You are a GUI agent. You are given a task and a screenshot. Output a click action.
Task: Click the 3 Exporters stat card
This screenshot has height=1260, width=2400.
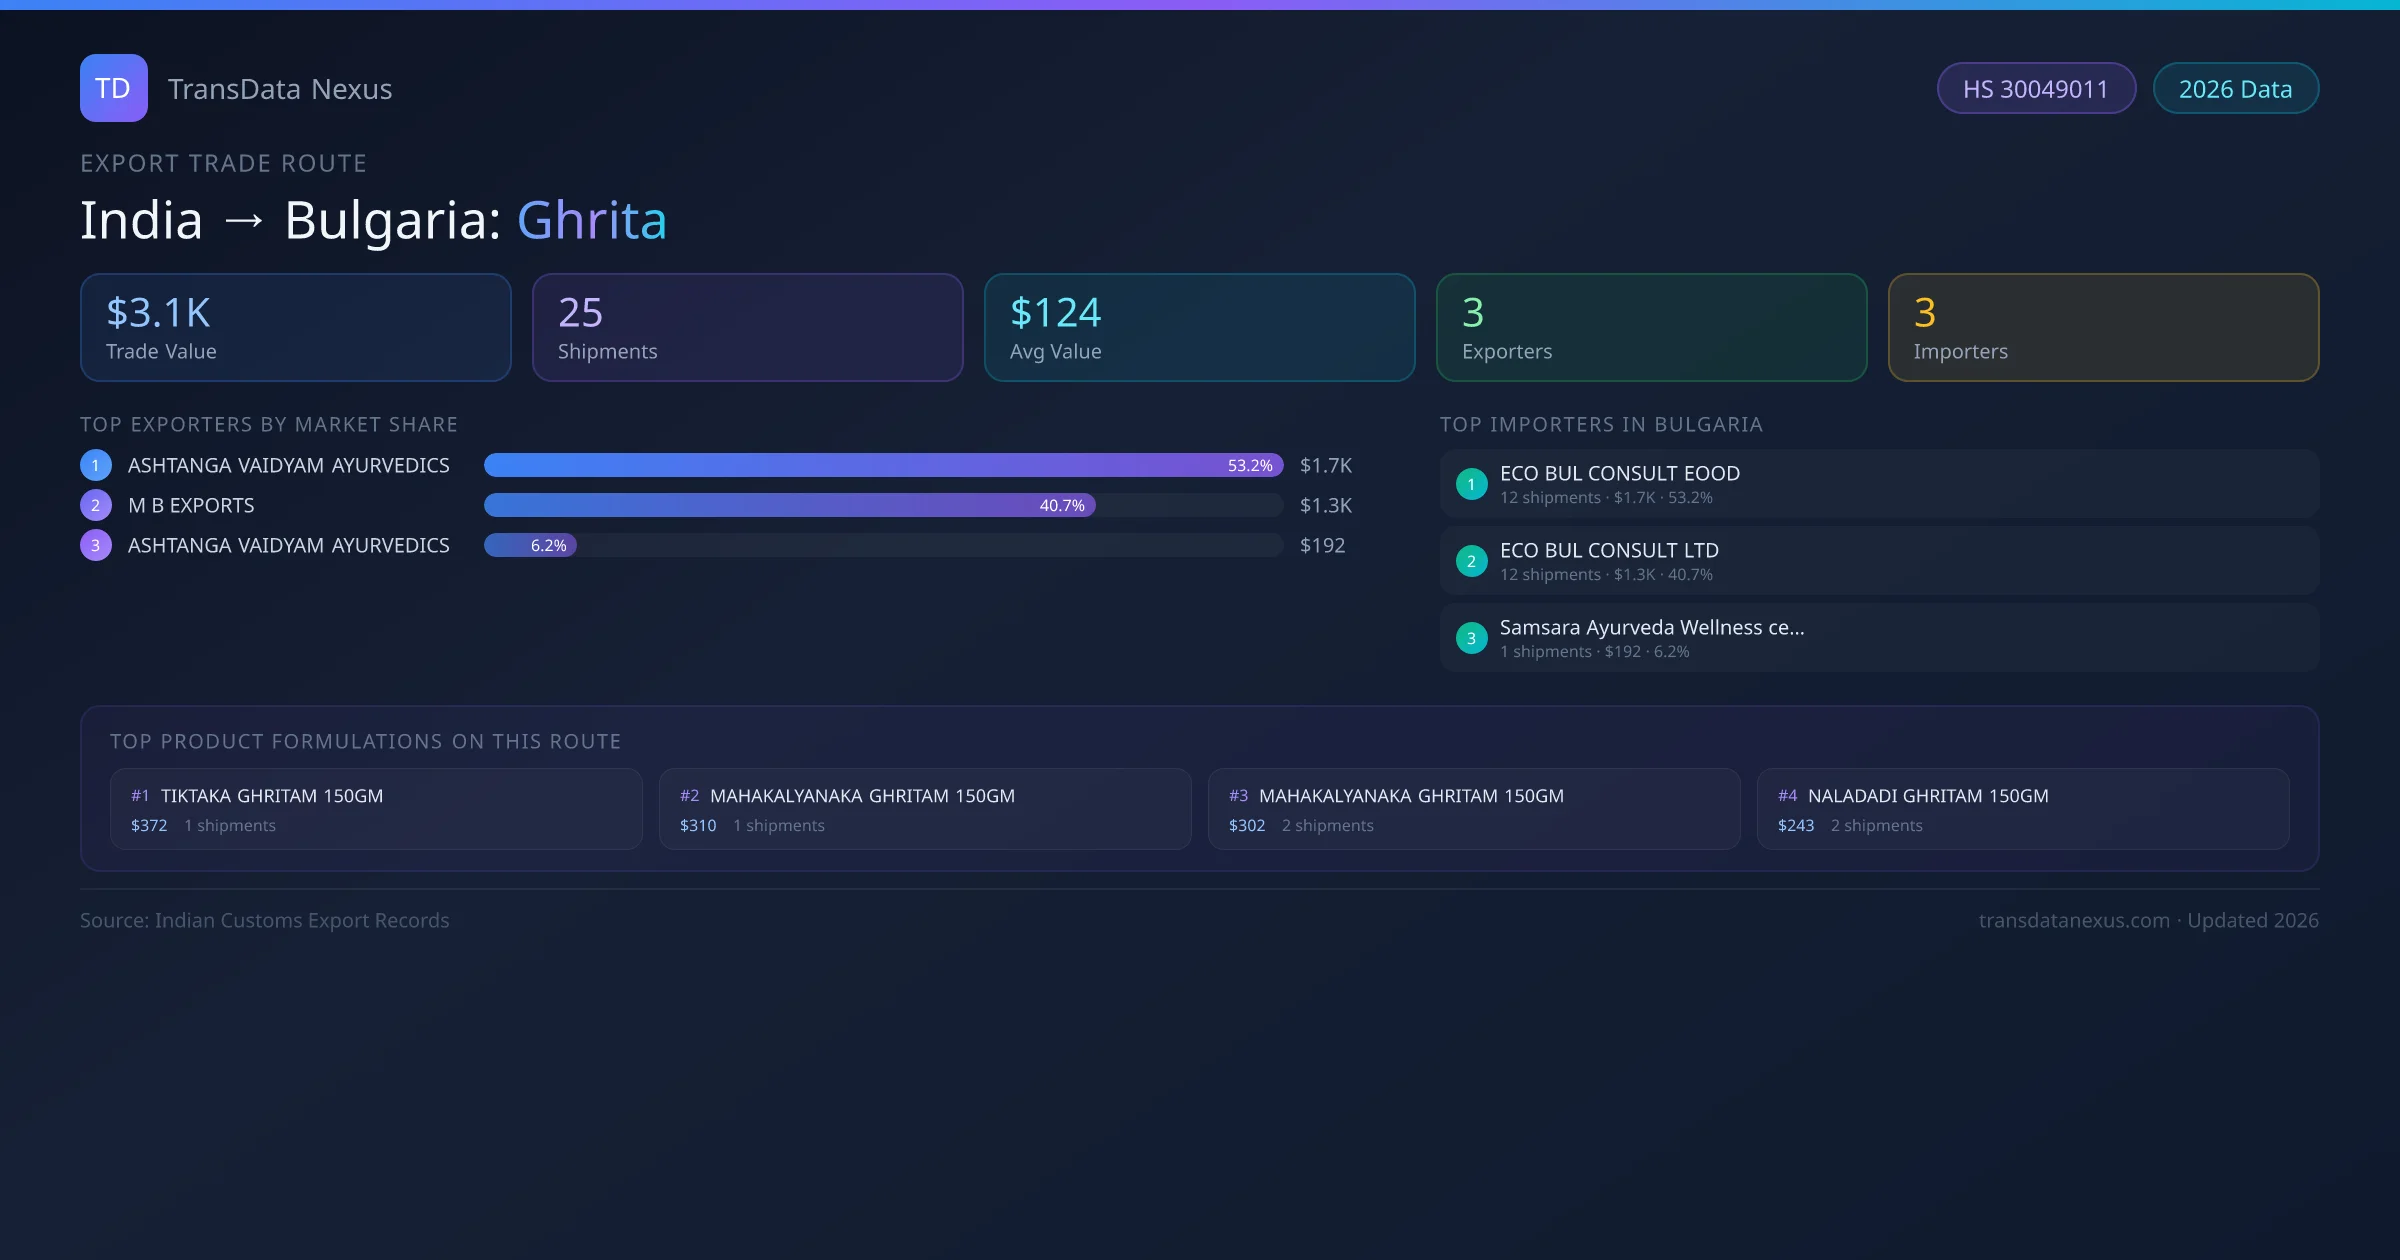[x=1651, y=328]
